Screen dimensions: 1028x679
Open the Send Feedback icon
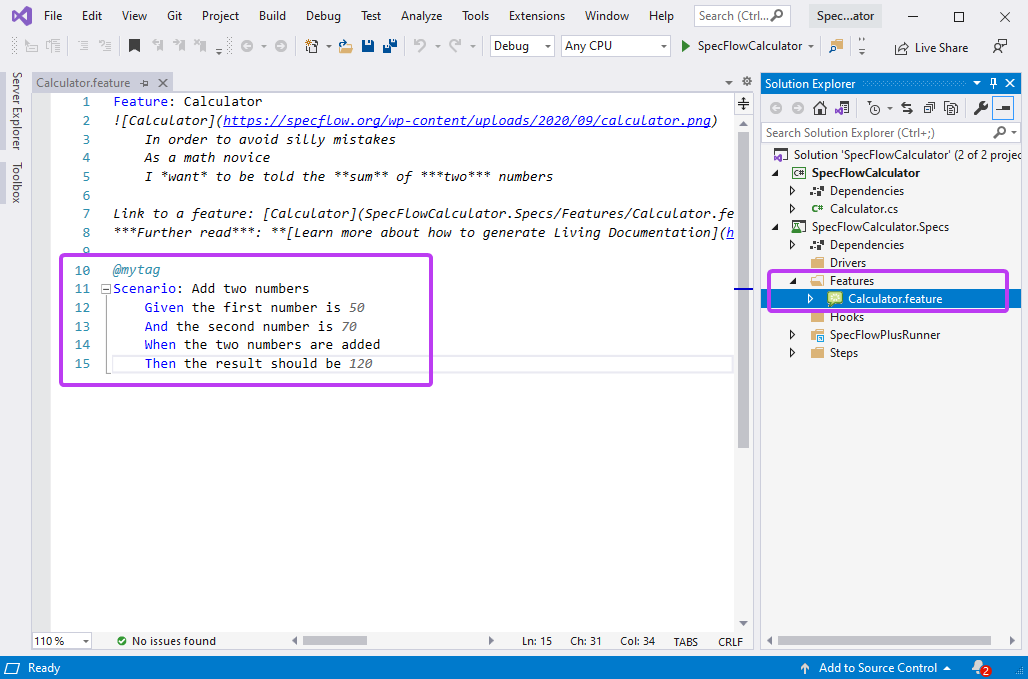click(x=1000, y=47)
